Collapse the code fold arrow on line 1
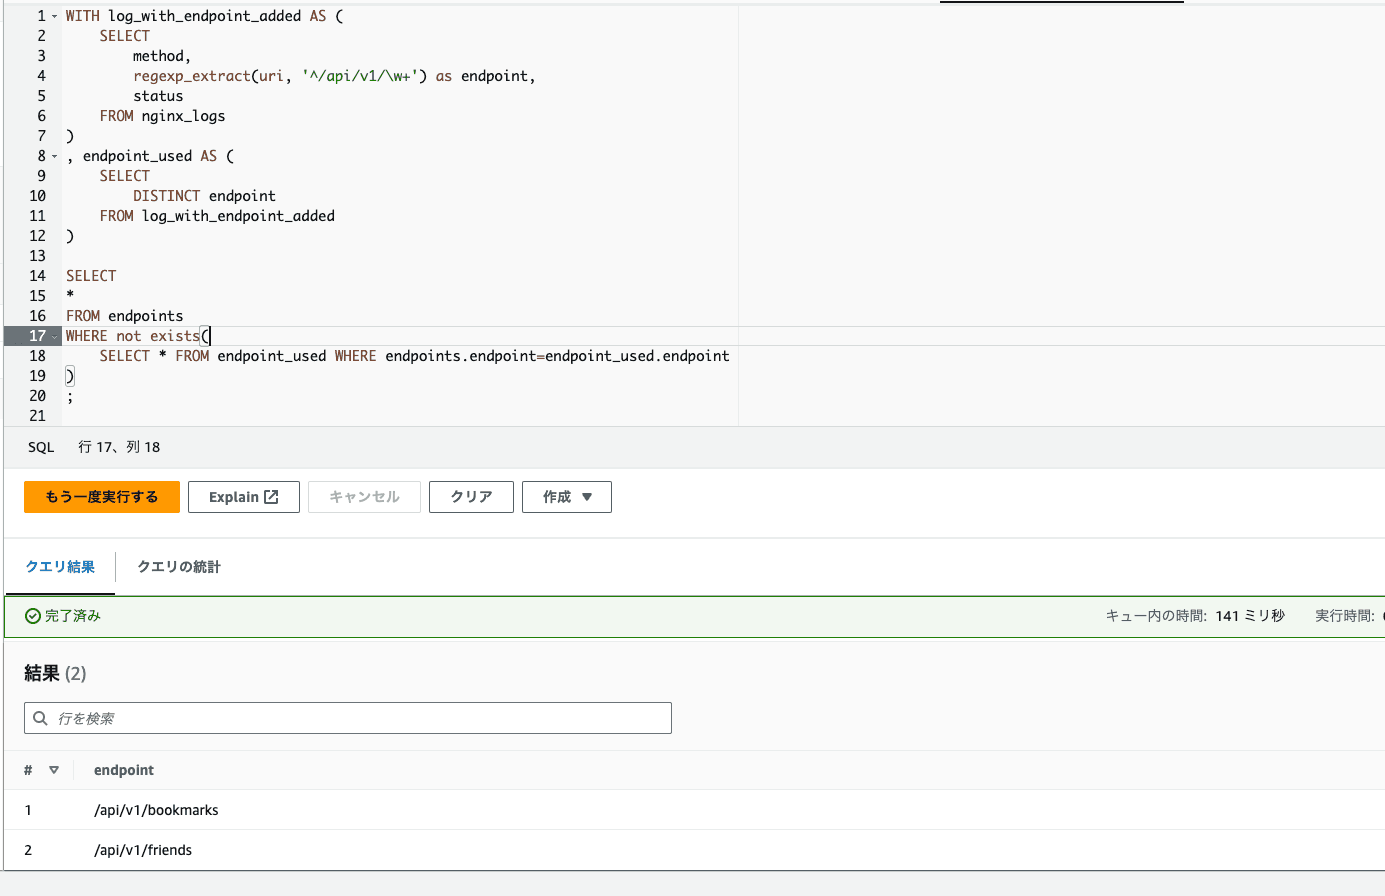The width and height of the screenshot is (1385, 896). (55, 17)
